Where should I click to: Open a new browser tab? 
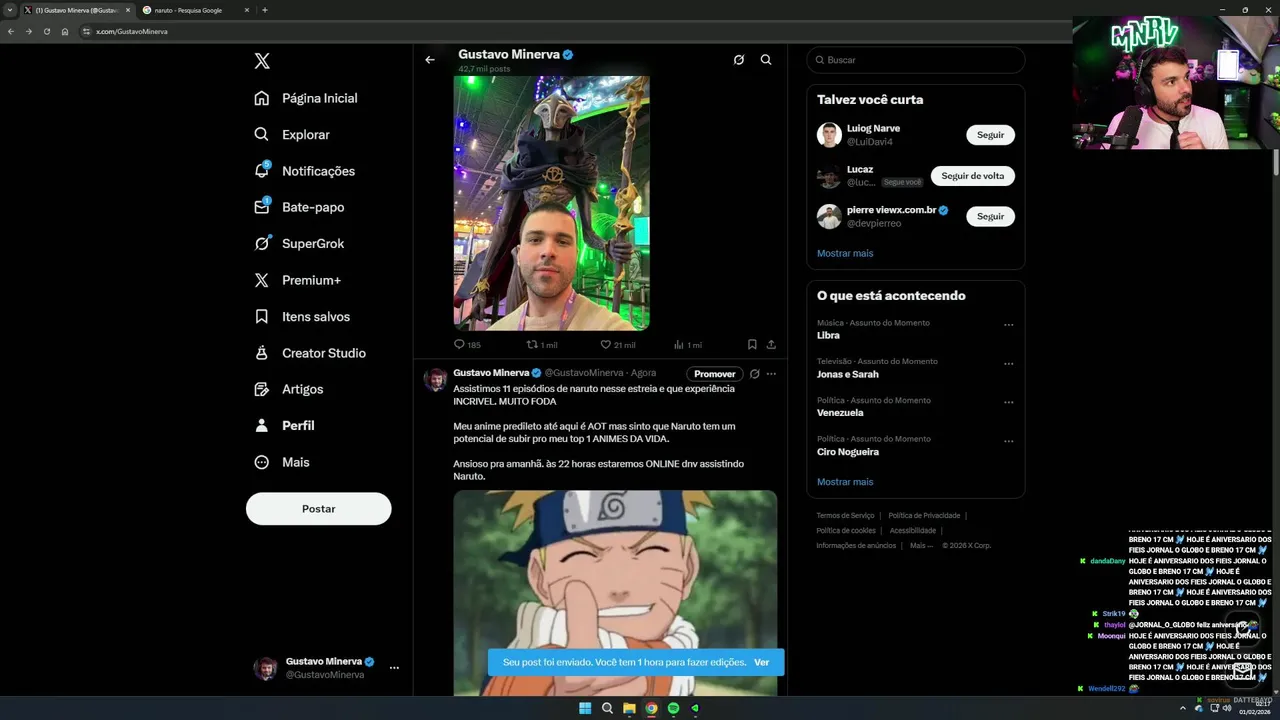tap(264, 10)
